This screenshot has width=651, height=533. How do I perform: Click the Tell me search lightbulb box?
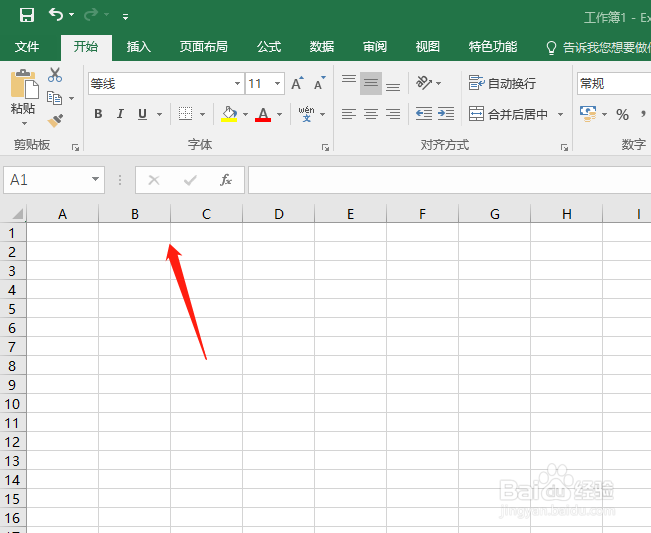pyautogui.click(x=598, y=47)
